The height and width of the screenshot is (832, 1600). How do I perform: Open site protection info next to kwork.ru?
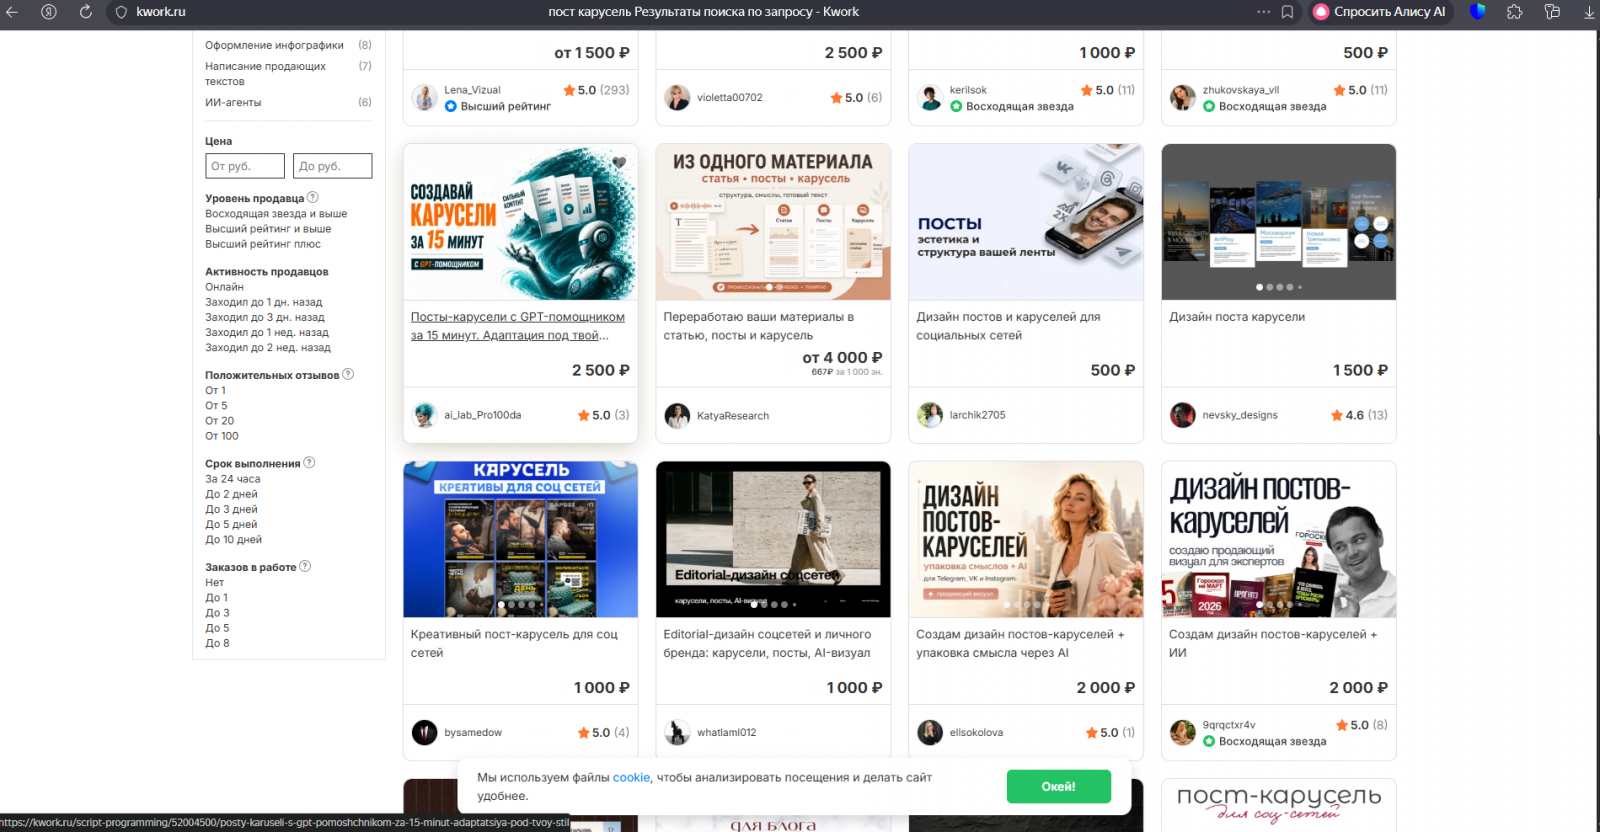(121, 12)
